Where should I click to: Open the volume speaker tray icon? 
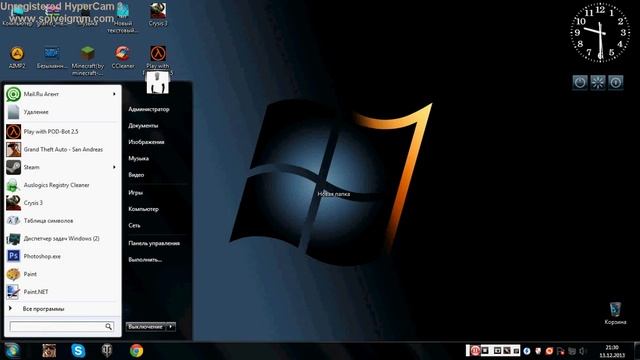point(583,351)
